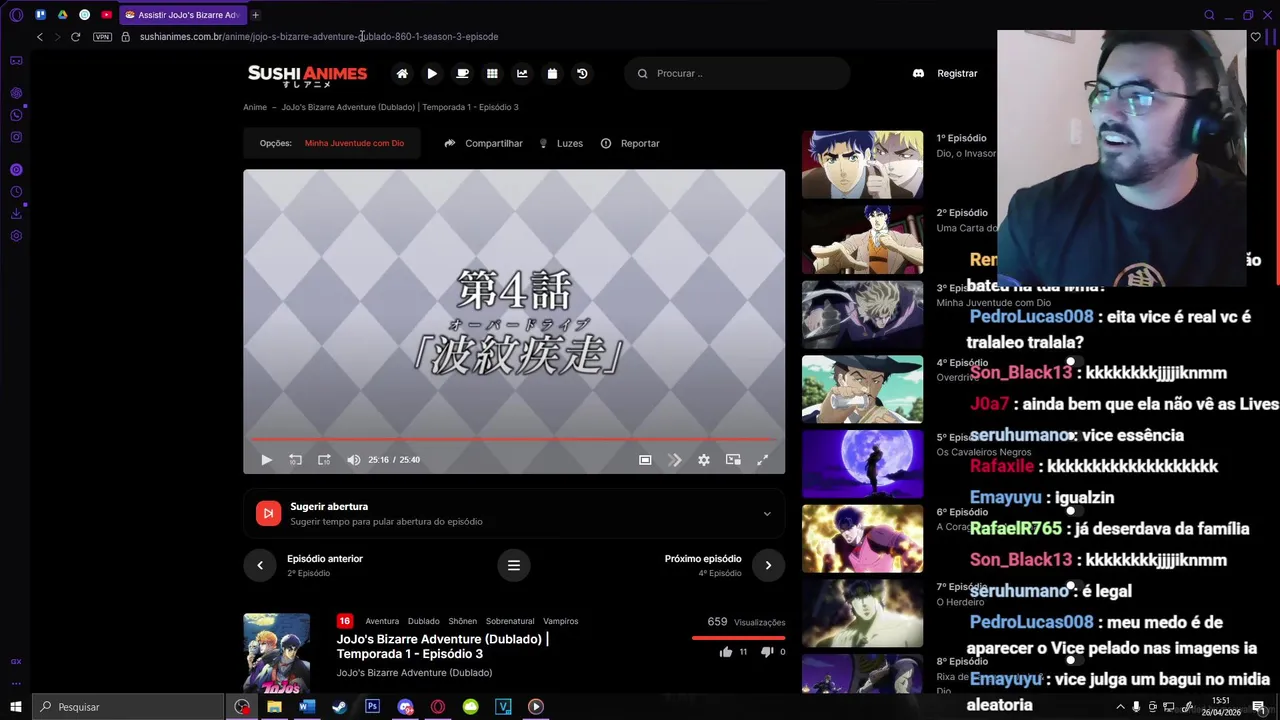Image resolution: width=1280 pixels, height=720 pixels.
Task: Go to Próximo episódio arrow button
Action: (768, 565)
